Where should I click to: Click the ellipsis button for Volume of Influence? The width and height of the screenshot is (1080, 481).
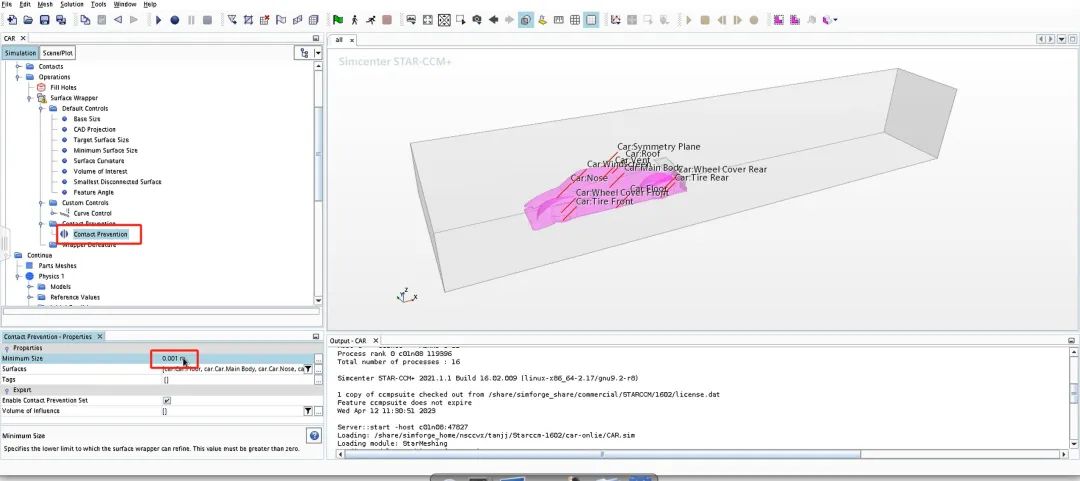point(318,411)
